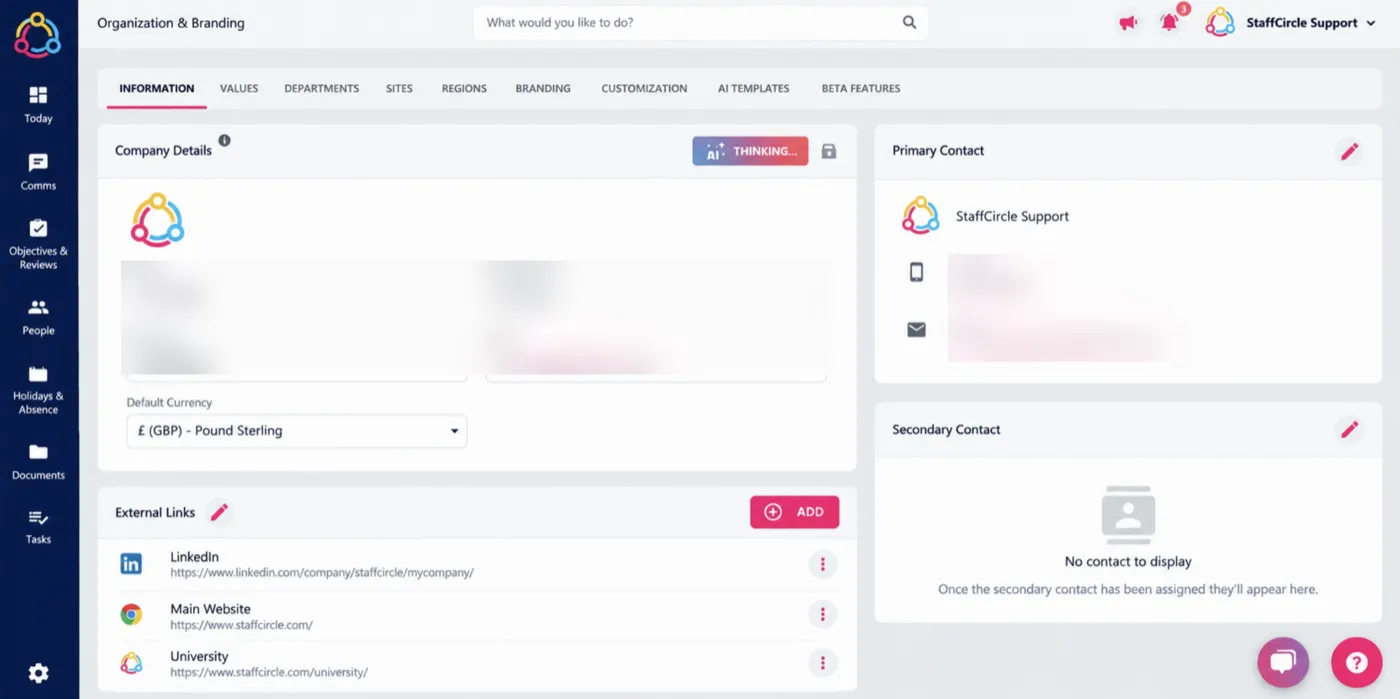Switch to the Regions tab

[x=464, y=88]
